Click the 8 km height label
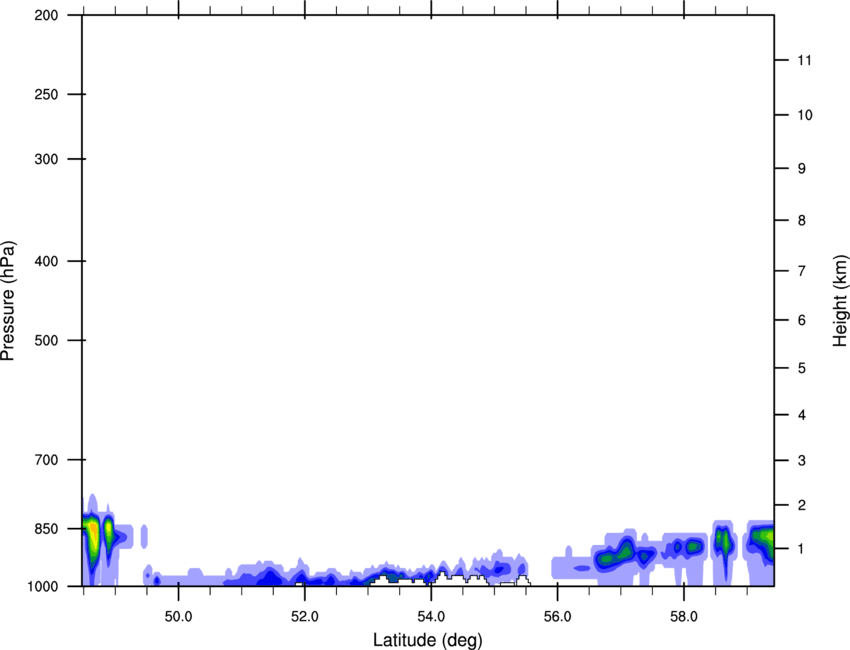Screen dimensions: 850x650 pyautogui.click(x=802, y=221)
